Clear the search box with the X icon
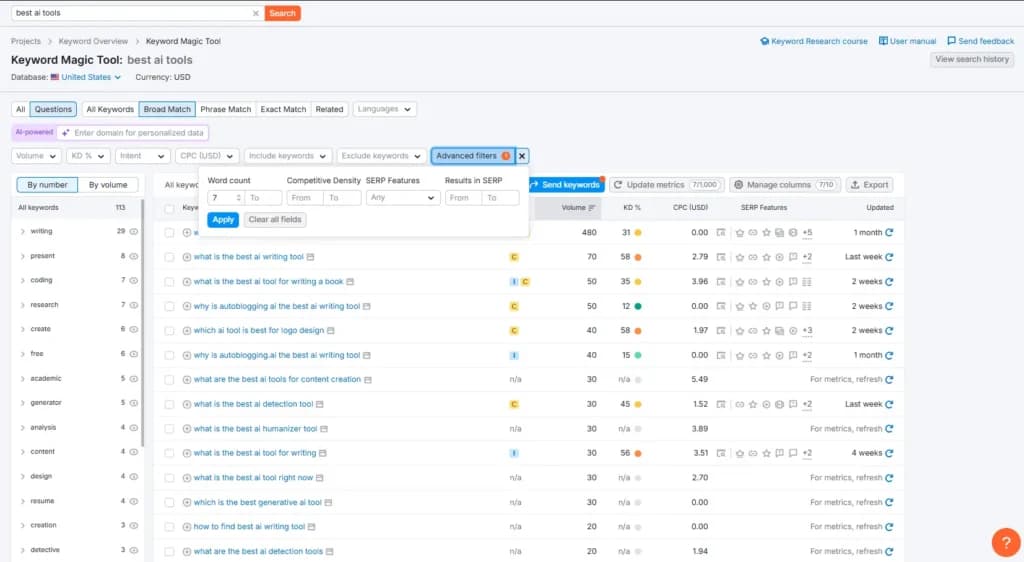1024x562 pixels. 255,13
